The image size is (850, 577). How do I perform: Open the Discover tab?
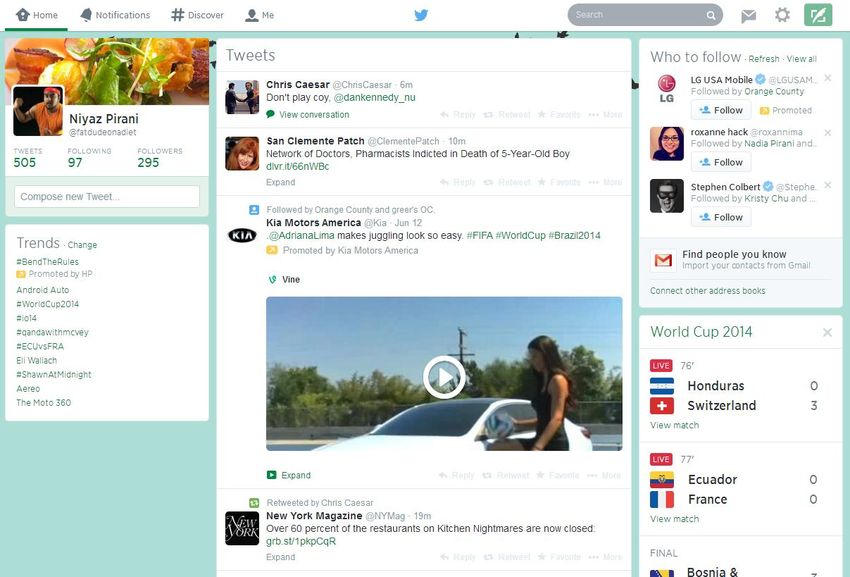pyautogui.click(x=197, y=15)
